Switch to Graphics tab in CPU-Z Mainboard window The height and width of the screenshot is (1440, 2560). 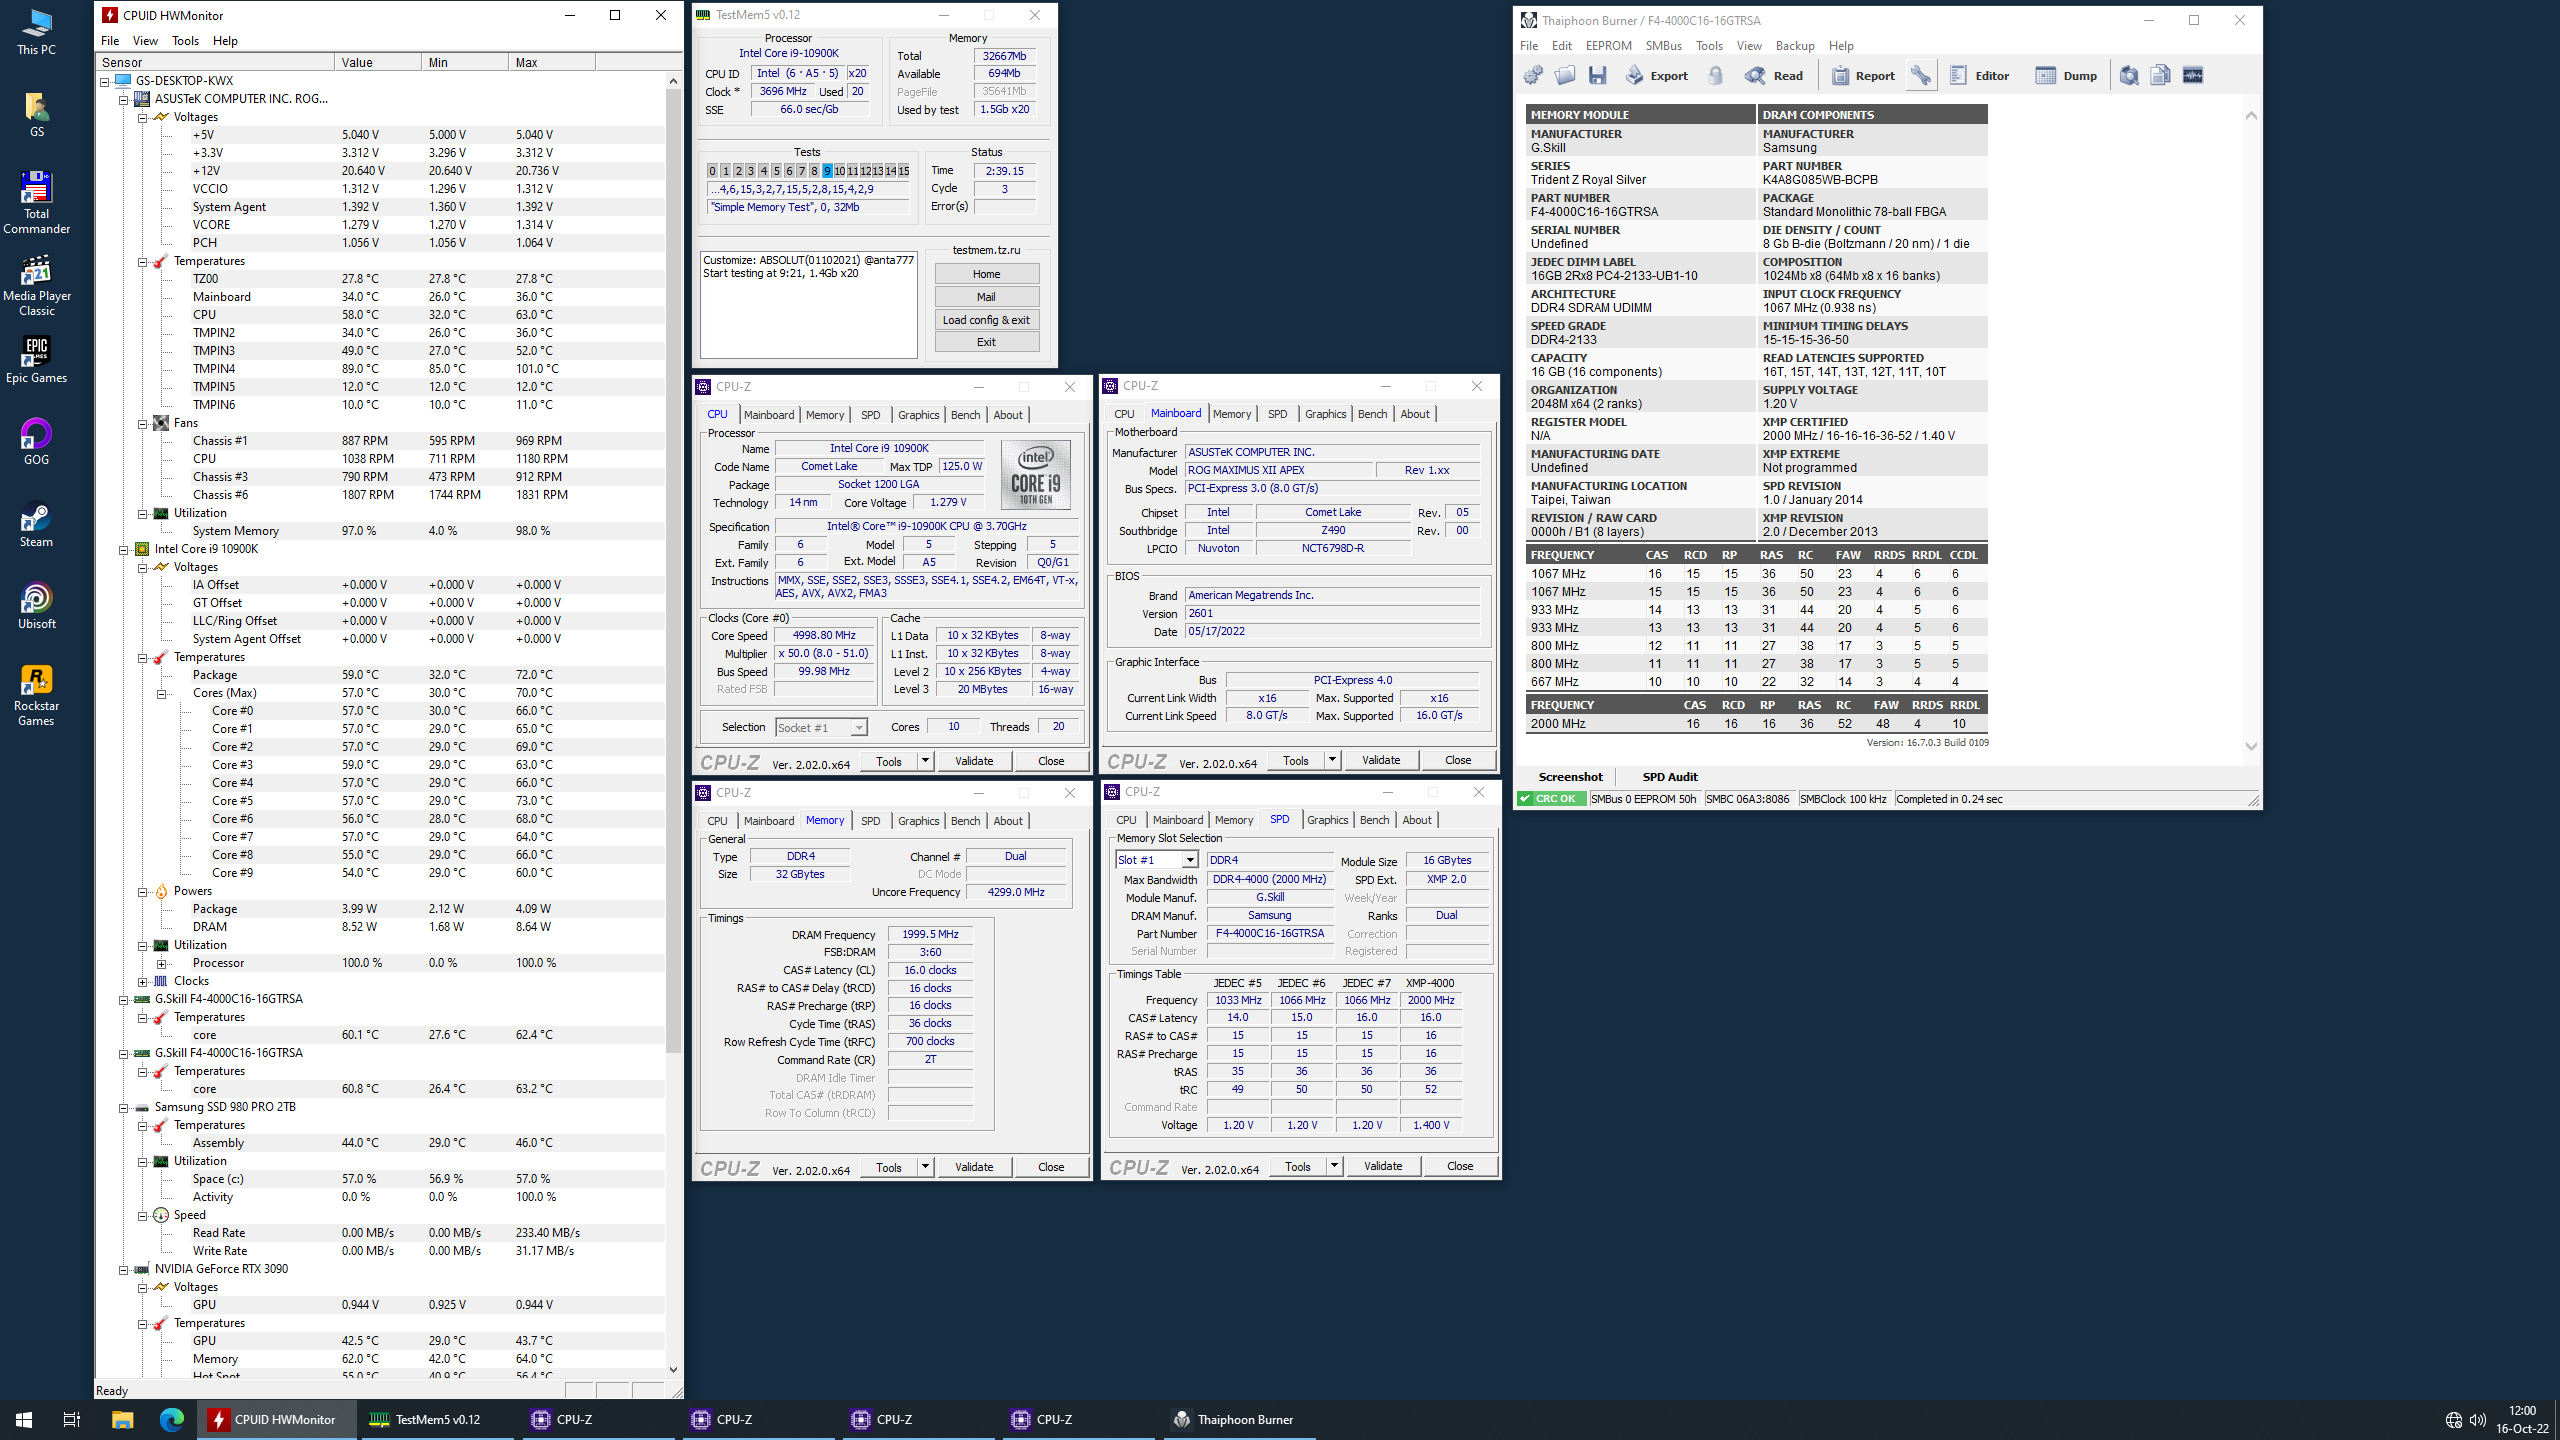click(1325, 414)
